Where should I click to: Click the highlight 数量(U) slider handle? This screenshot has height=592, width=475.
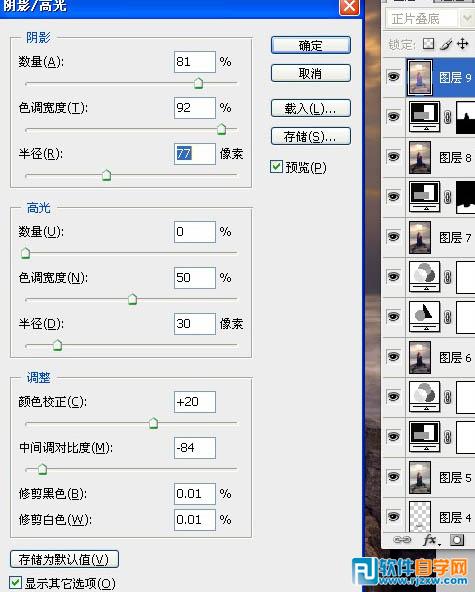coord(25,253)
